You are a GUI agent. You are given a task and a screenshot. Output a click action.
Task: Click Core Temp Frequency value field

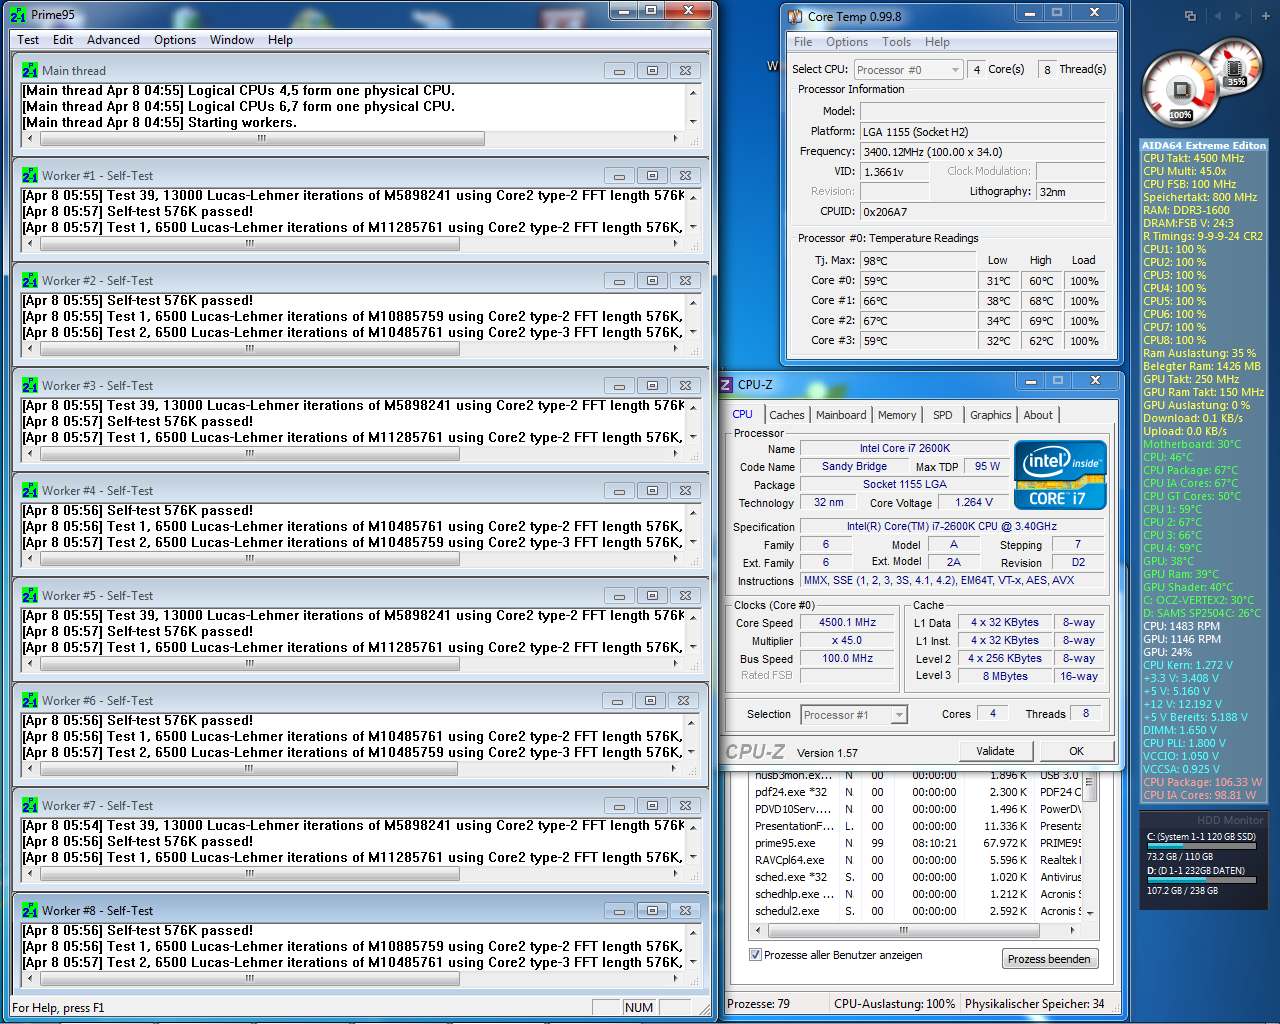tap(982, 151)
